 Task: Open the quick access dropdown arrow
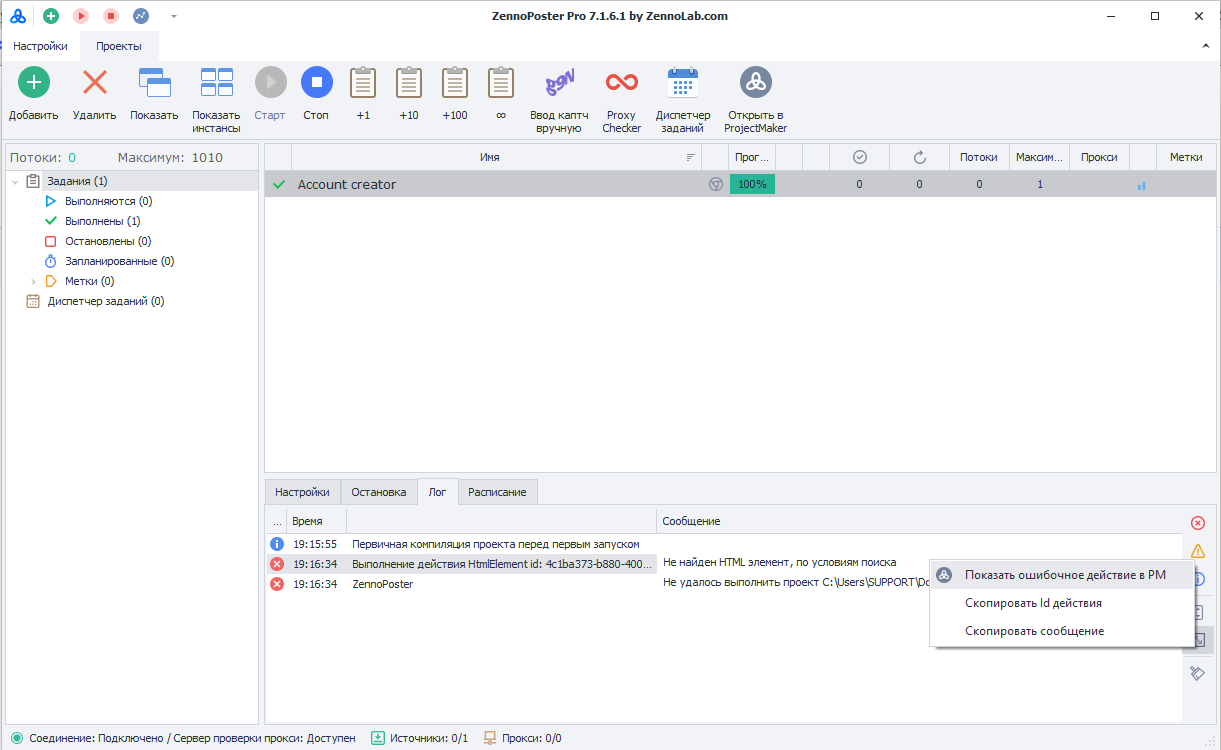[x=174, y=16]
